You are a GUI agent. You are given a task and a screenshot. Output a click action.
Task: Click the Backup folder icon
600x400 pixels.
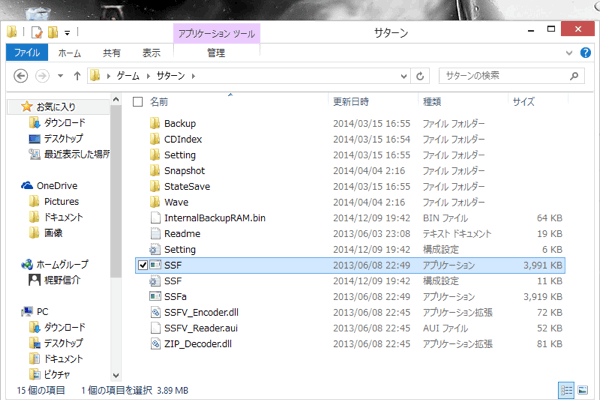tap(154, 123)
